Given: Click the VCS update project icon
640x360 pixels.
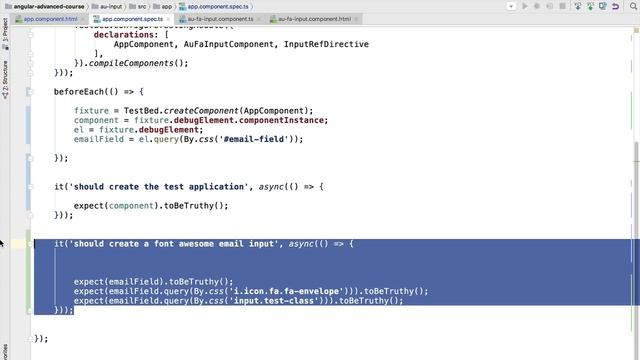Looking at the screenshot, I should pos(578,6).
